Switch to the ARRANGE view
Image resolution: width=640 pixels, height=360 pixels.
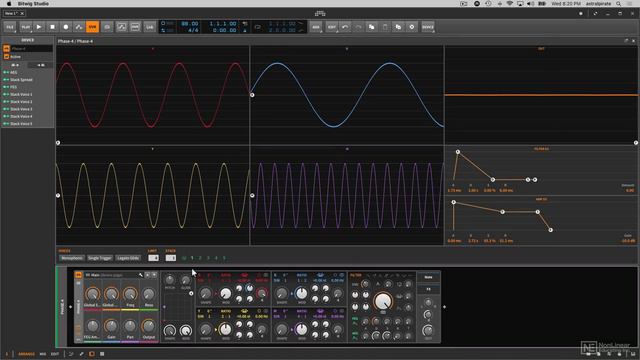coord(27,354)
